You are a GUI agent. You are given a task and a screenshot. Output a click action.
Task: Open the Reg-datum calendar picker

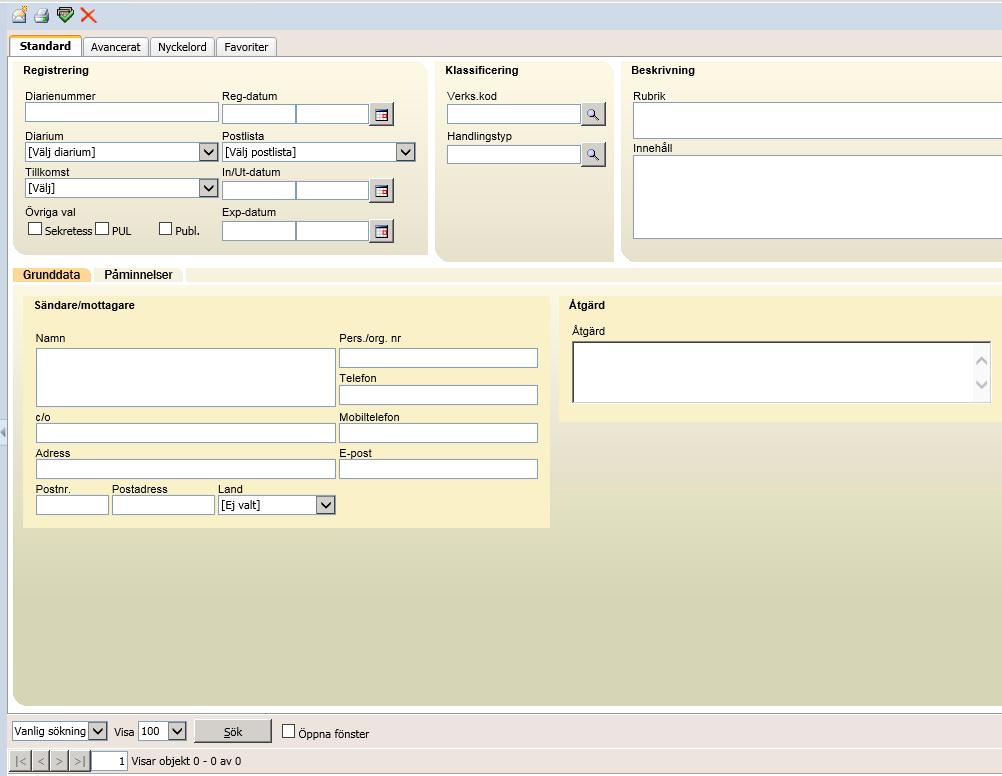click(382, 115)
